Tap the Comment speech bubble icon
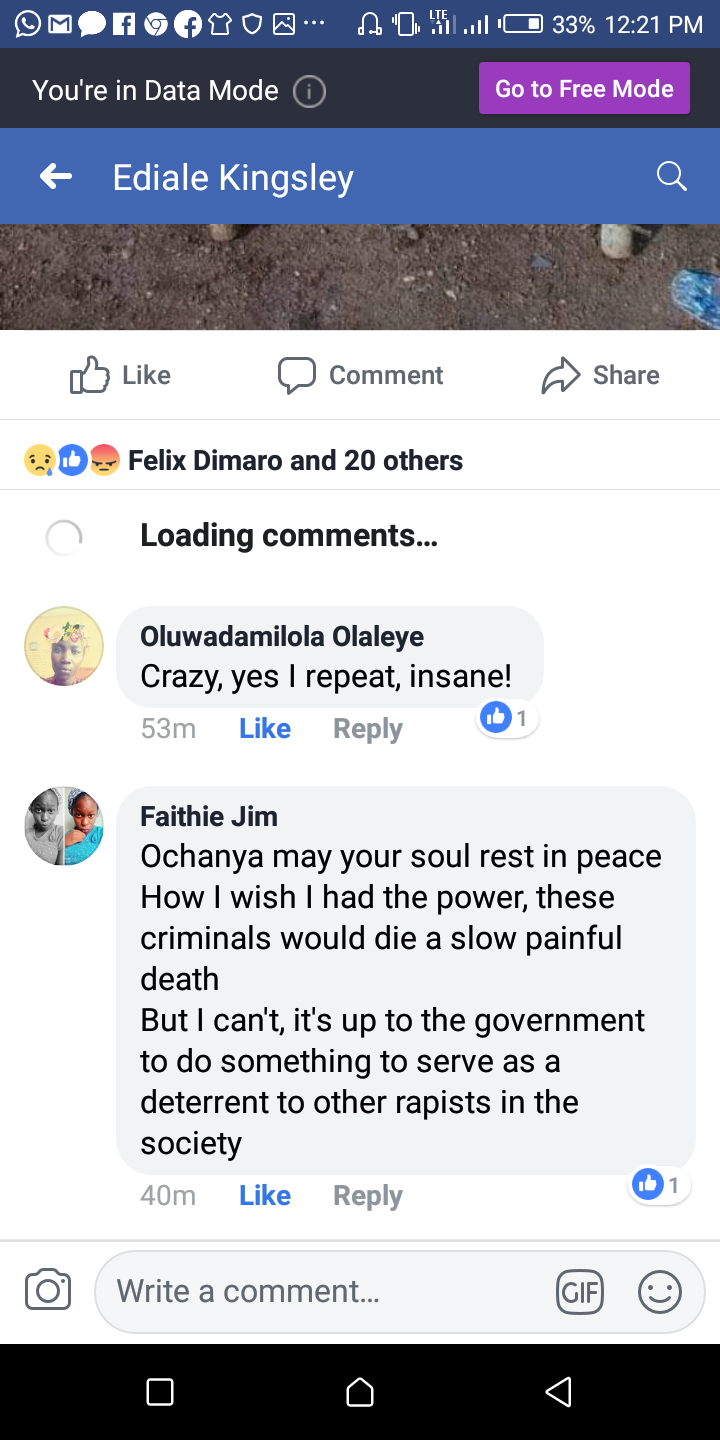This screenshot has width=720, height=1440. pos(297,375)
